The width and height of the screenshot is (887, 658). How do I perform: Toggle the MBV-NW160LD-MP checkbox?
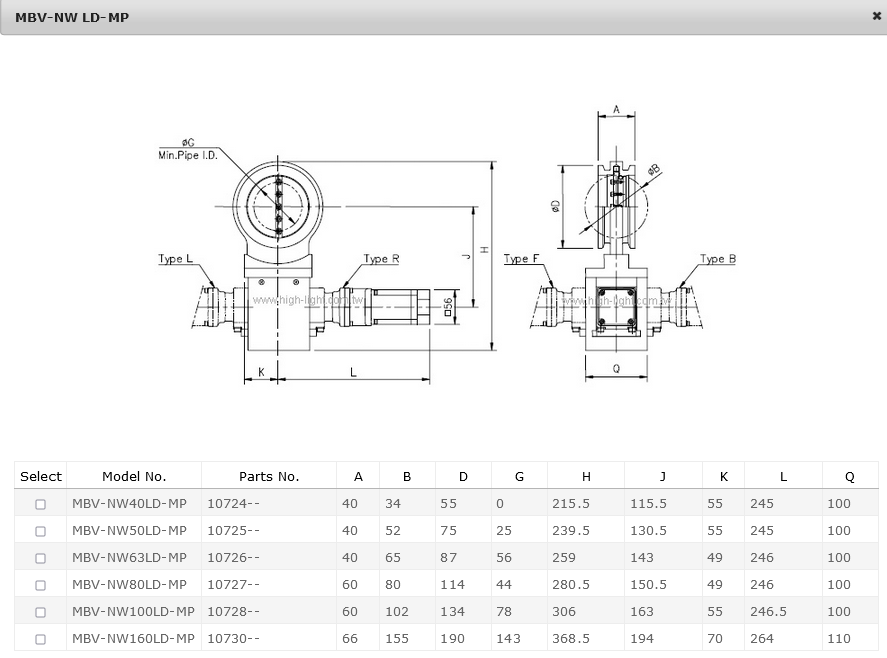point(41,639)
